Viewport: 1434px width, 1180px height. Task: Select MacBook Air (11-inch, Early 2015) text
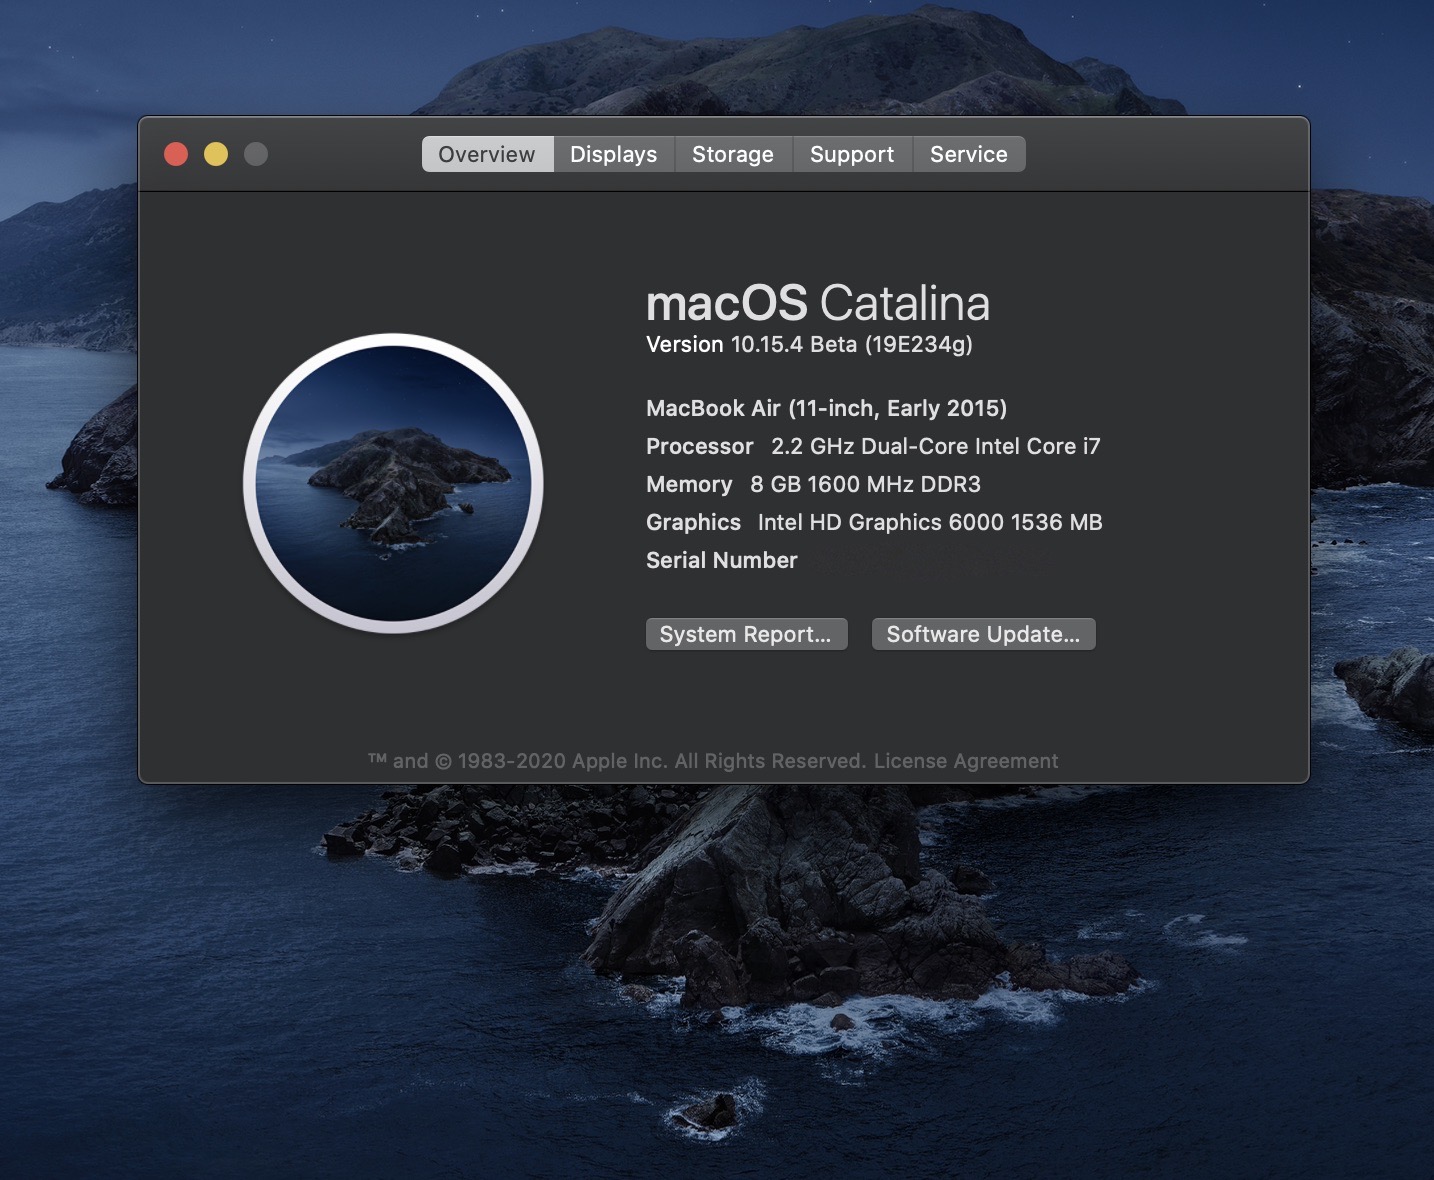[826, 408]
